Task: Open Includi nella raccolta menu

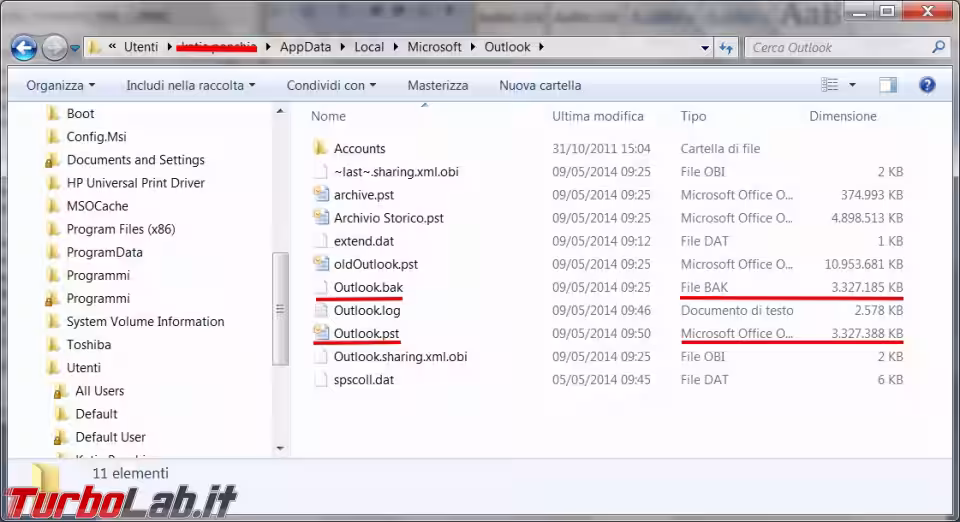Action: point(190,86)
